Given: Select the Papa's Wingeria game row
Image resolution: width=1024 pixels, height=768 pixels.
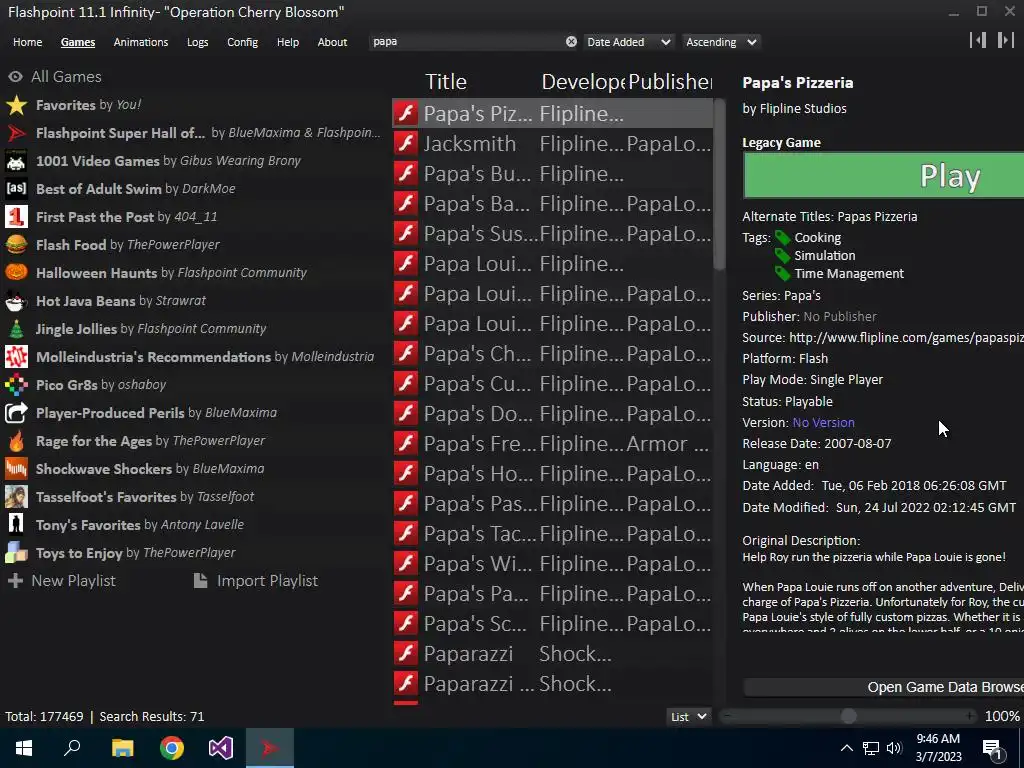Looking at the screenshot, I should point(552,564).
